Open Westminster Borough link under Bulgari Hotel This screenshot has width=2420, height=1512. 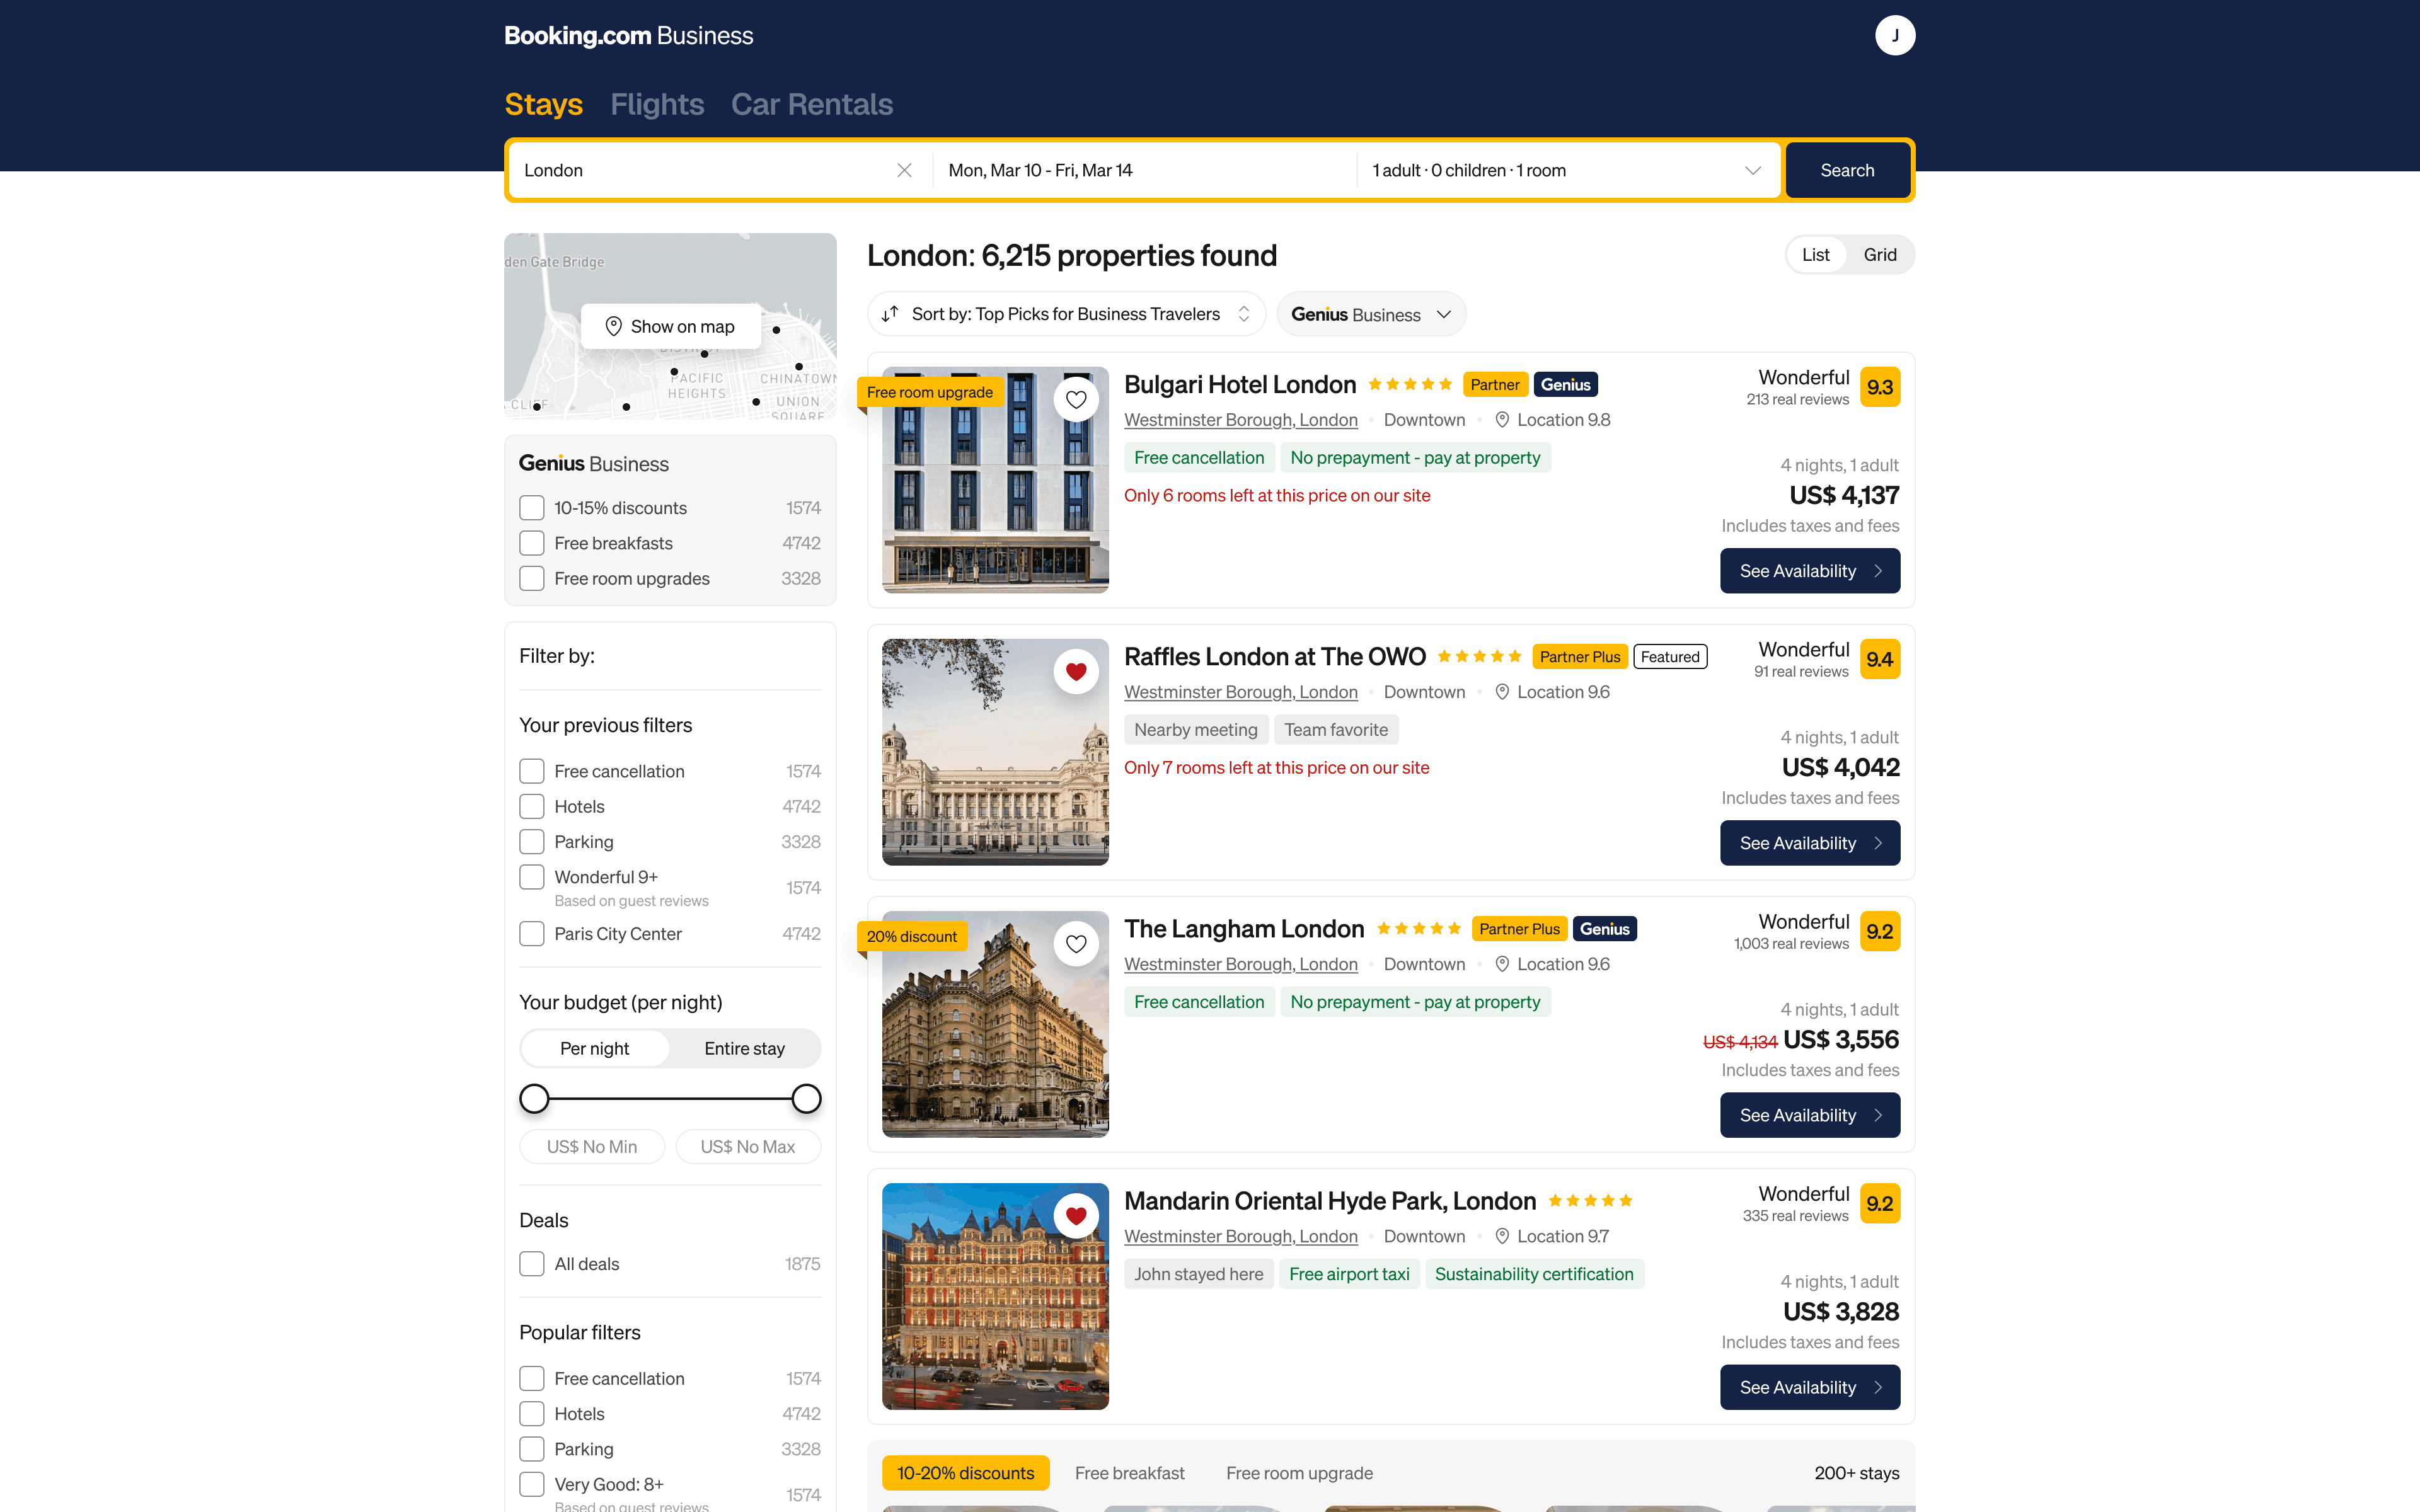[x=1240, y=420]
